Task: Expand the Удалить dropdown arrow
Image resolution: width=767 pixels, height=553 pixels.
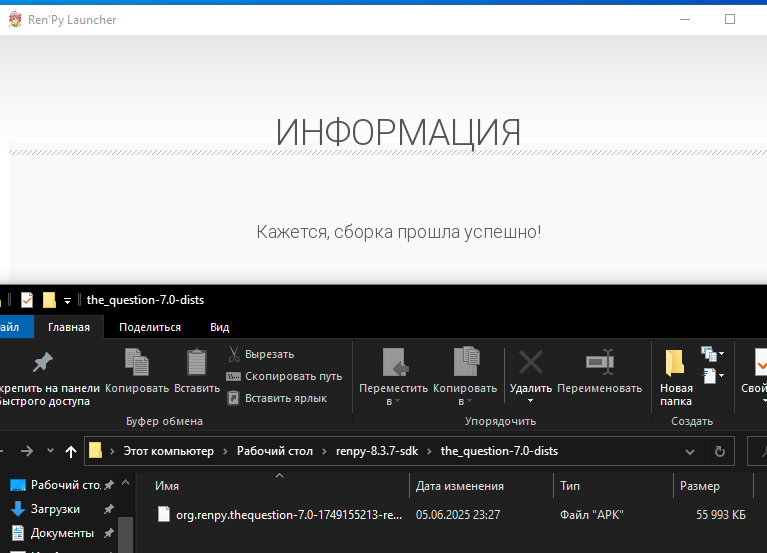Action: click(531, 401)
